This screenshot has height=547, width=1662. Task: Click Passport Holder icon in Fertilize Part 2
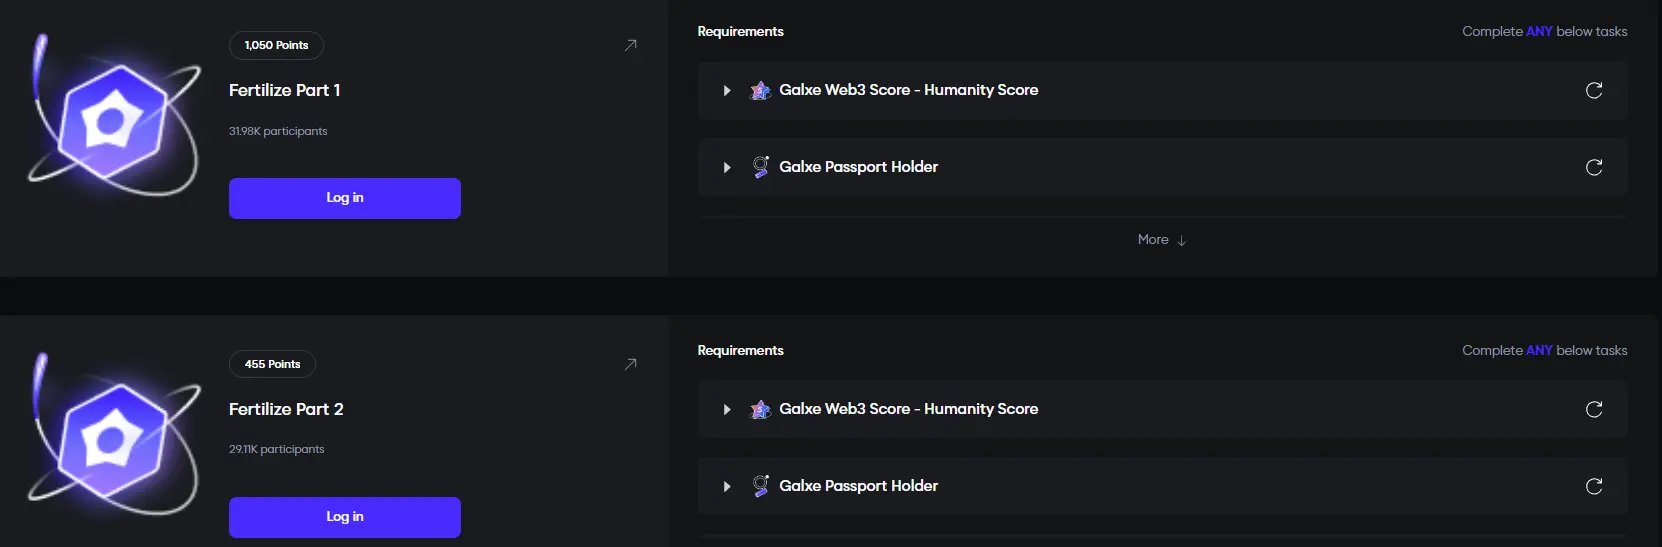761,486
